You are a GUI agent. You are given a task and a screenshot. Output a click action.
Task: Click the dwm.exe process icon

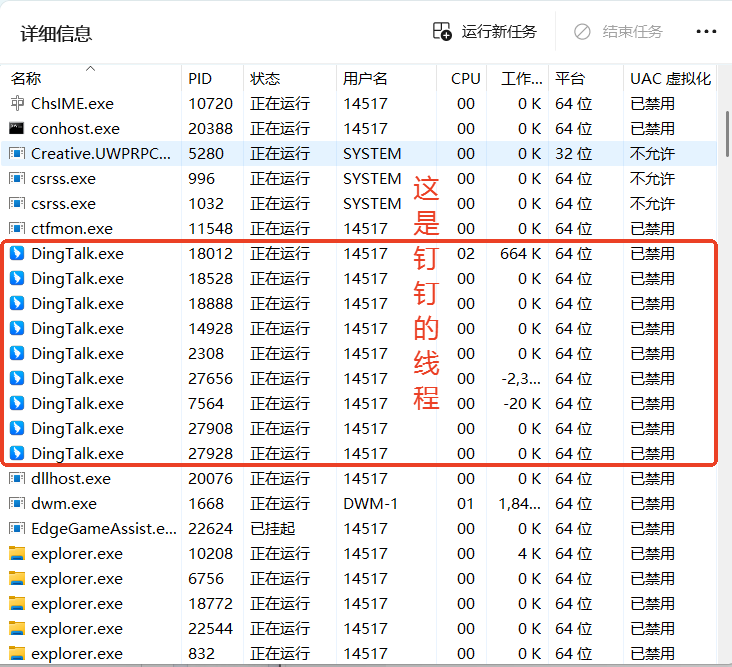coord(17,503)
